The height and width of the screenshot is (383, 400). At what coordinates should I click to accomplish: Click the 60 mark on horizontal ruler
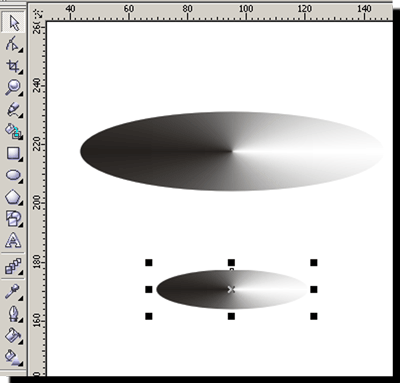click(x=129, y=9)
